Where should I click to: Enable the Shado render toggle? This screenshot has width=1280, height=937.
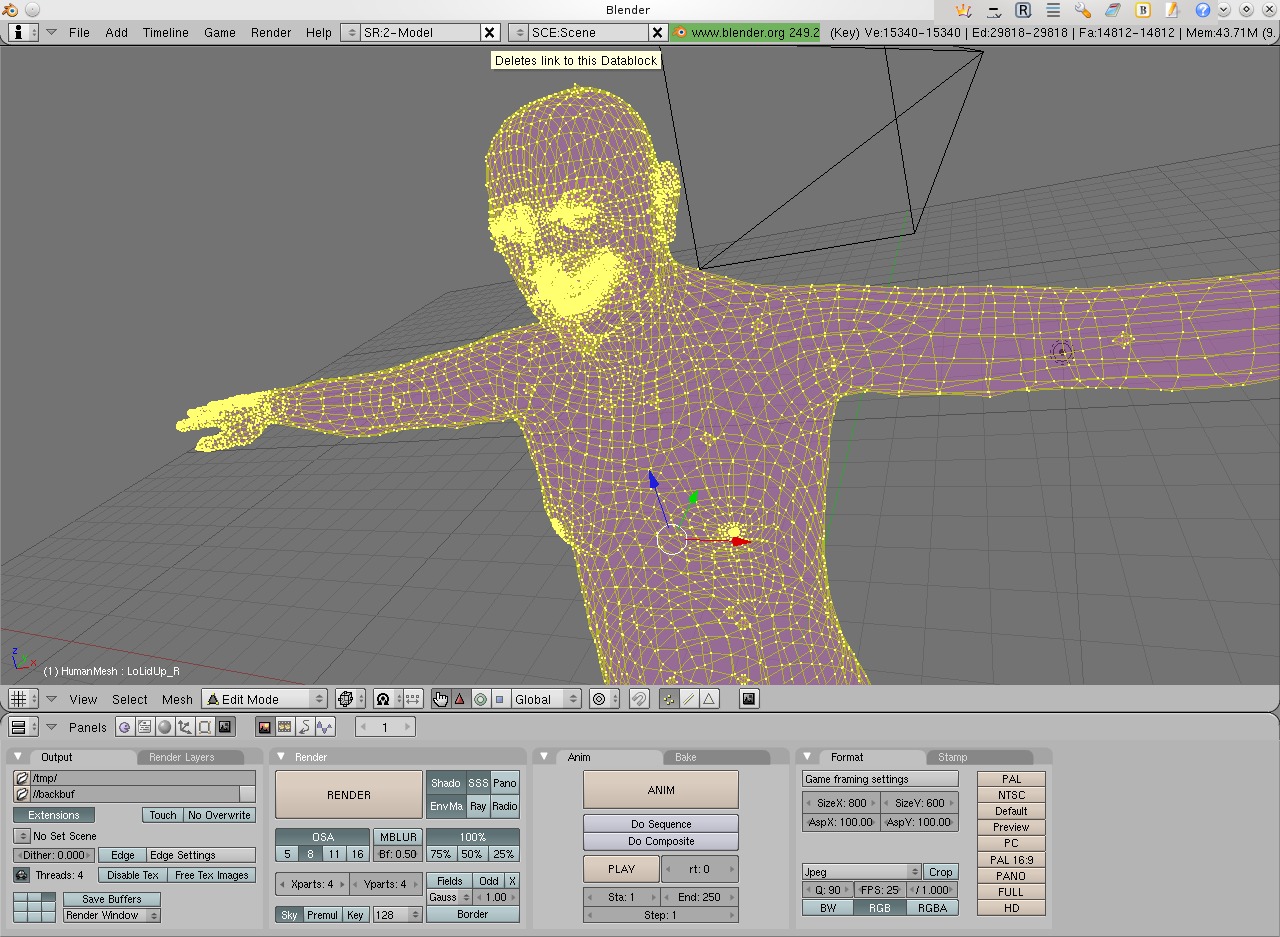447,783
